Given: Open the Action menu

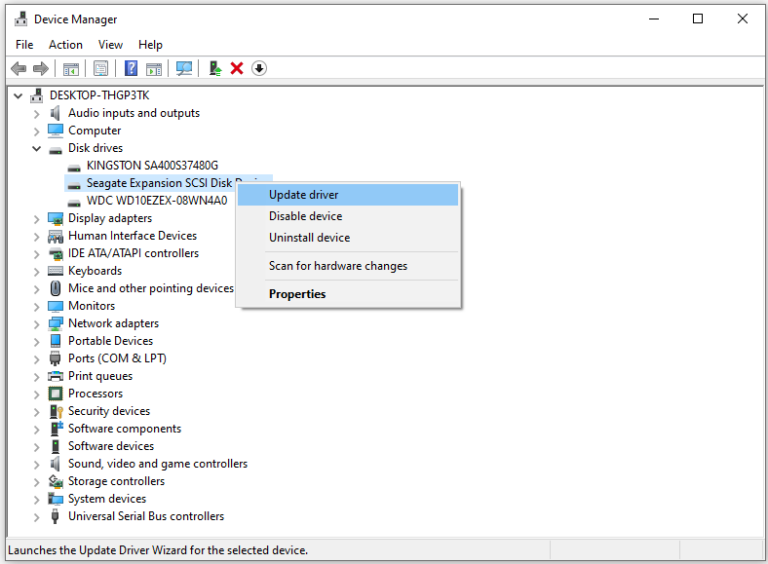Looking at the screenshot, I should (66, 45).
